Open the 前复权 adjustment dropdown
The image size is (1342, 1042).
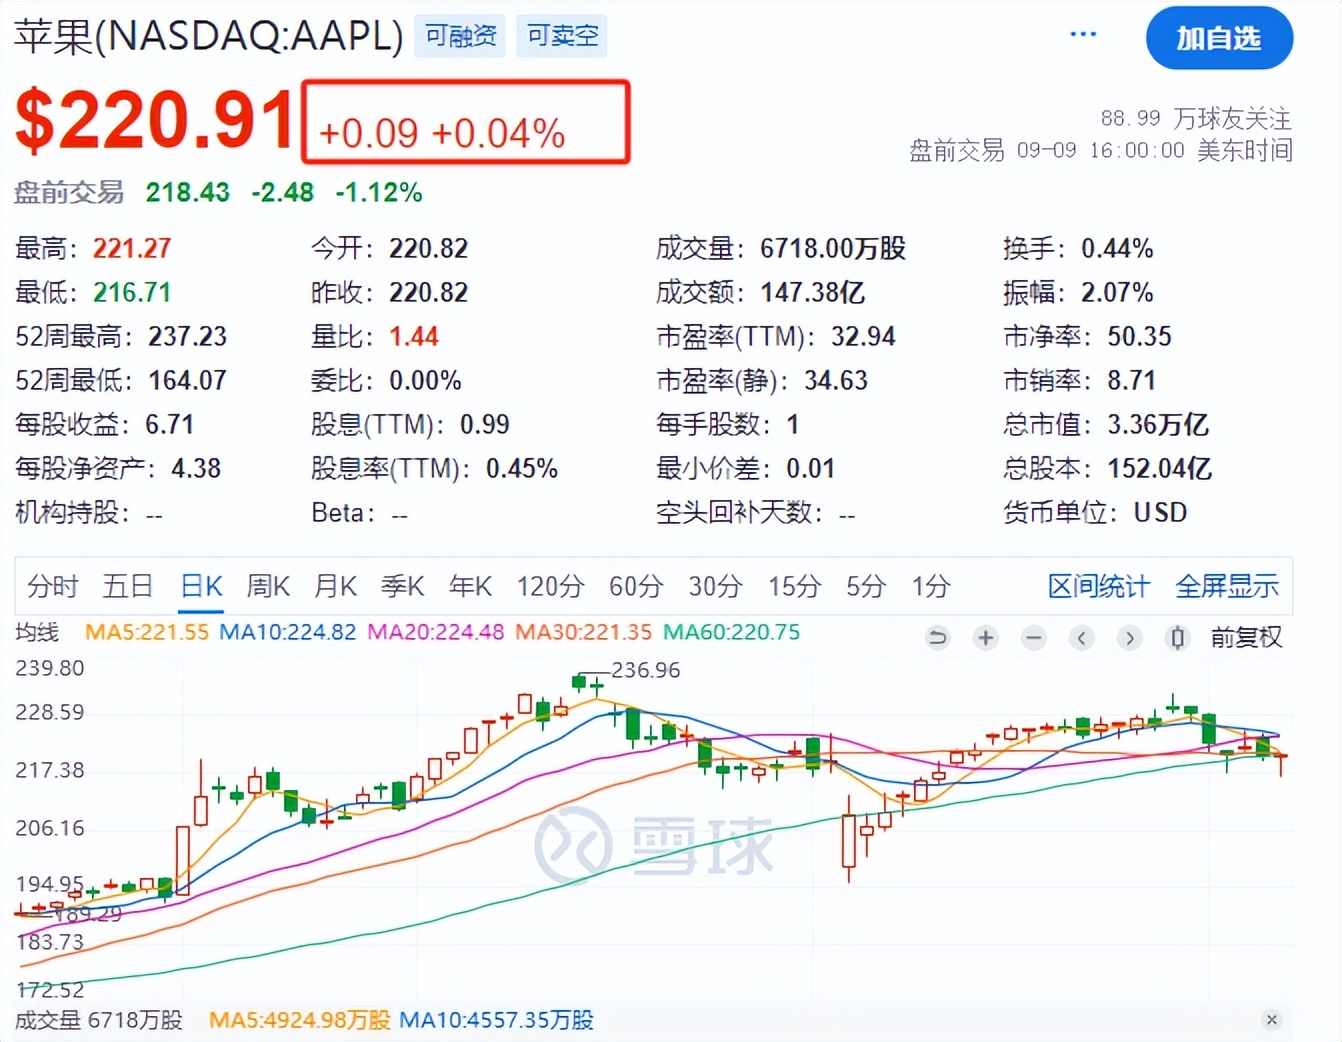[x=1246, y=637]
